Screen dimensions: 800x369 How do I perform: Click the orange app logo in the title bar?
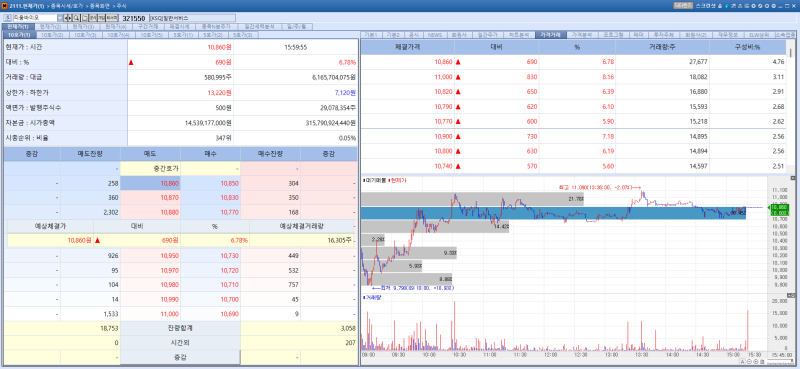(x=5, y=6)
